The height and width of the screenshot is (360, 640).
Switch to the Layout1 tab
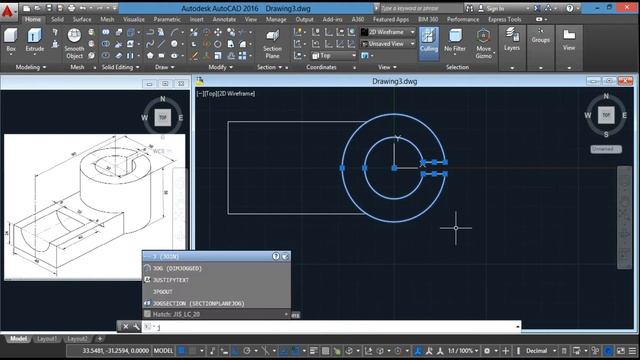coord(47,339)
